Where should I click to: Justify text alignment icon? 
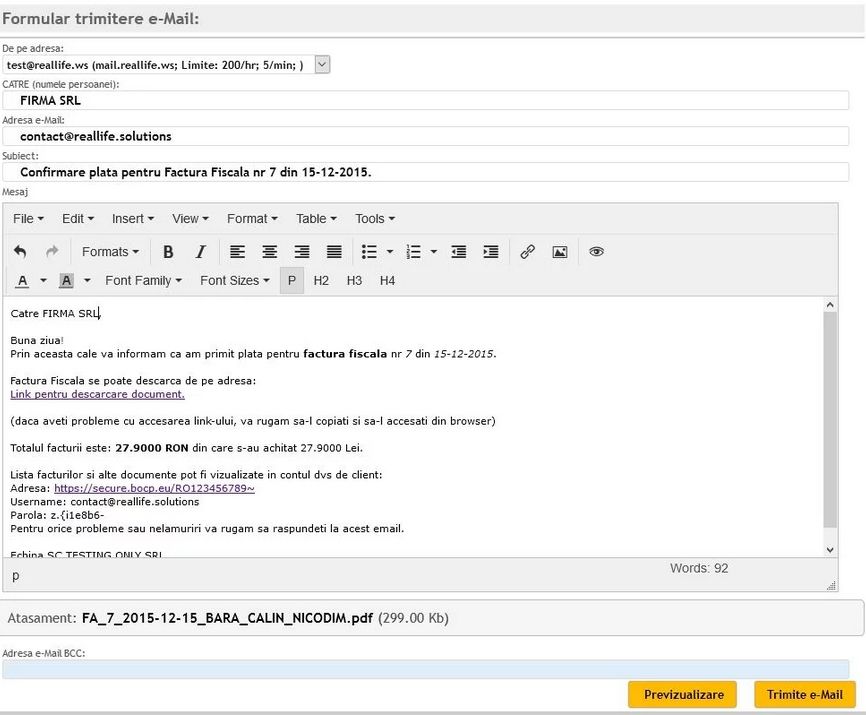pos(334,252)
